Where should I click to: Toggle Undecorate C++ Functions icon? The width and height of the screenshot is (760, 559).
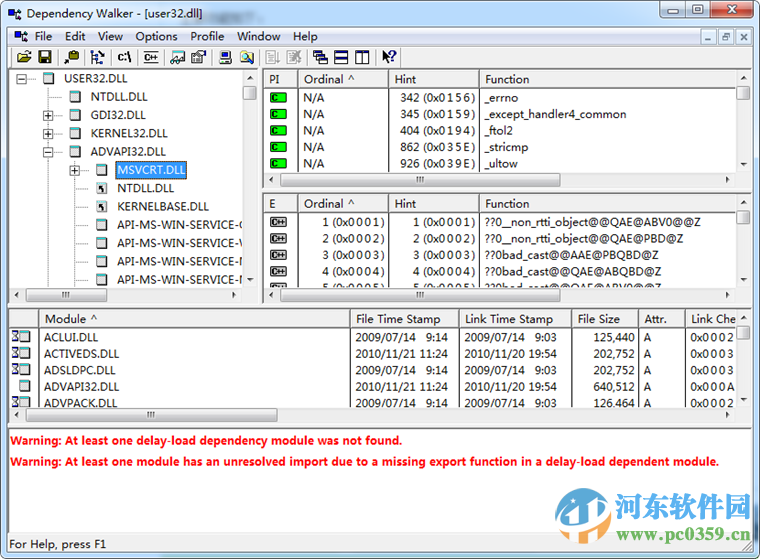[151, 57]
